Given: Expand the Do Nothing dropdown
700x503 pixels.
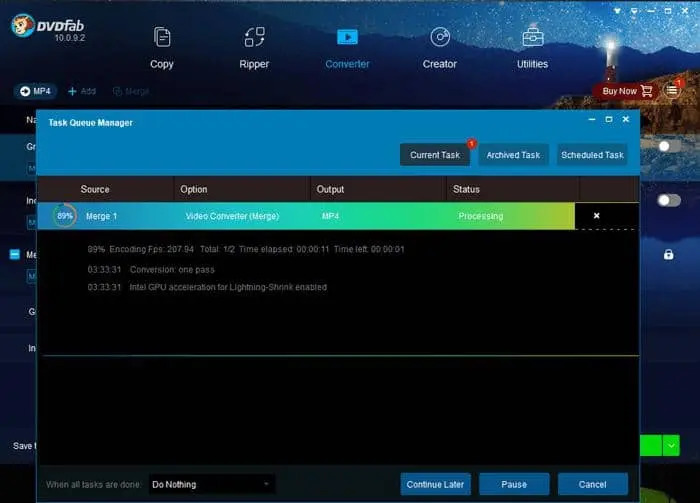Looking at the screenshot, I should pyautogui.click(x=211, y=484).
